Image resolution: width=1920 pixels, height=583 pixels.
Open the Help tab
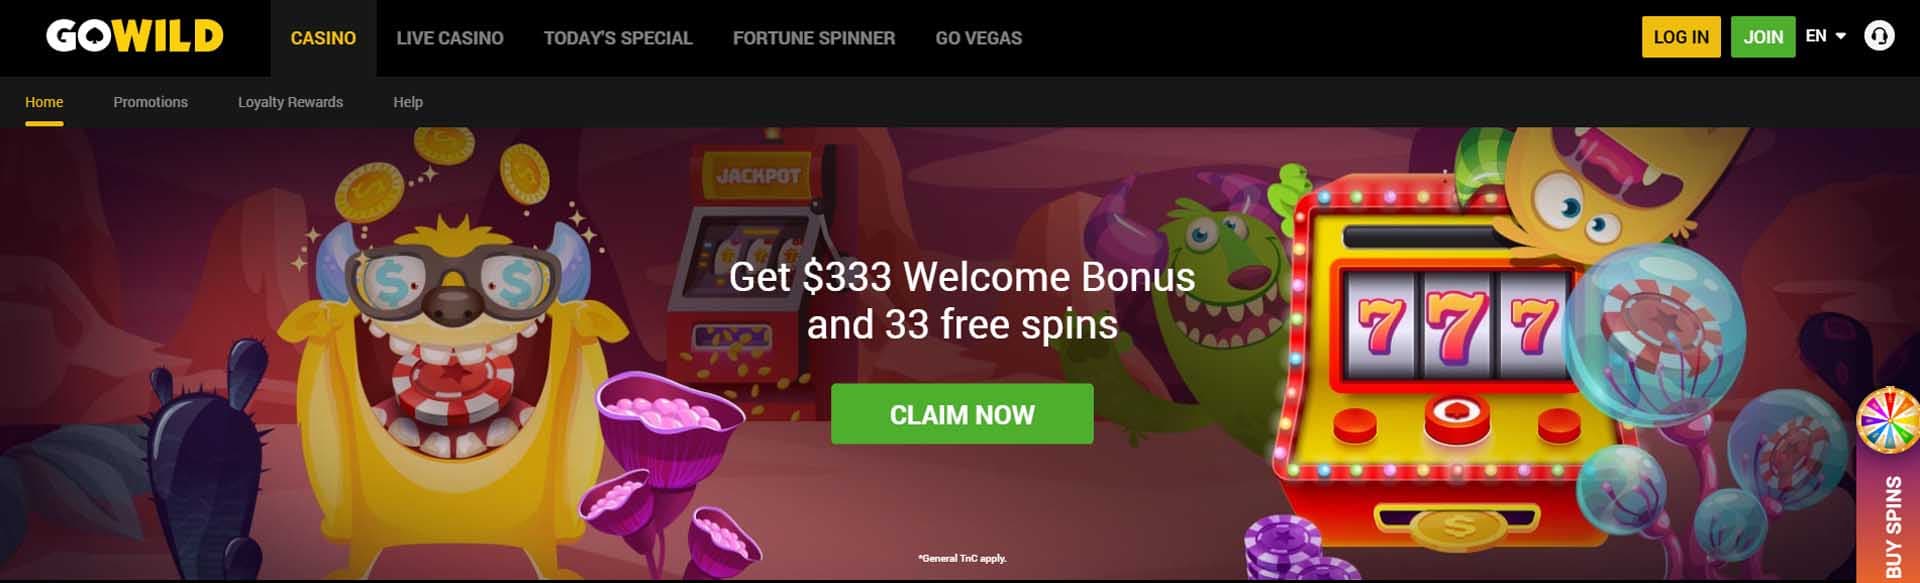tap(408, 102)
